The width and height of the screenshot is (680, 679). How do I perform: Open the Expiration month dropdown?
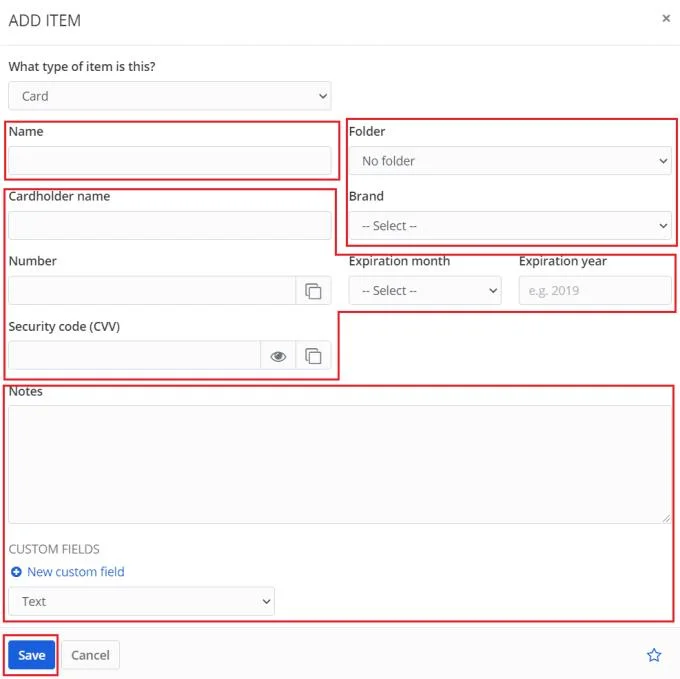coord(425,291)
